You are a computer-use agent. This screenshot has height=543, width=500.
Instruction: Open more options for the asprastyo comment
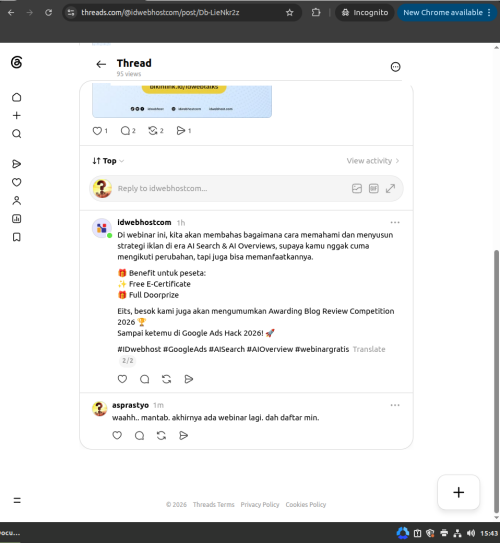pos(395,405)
